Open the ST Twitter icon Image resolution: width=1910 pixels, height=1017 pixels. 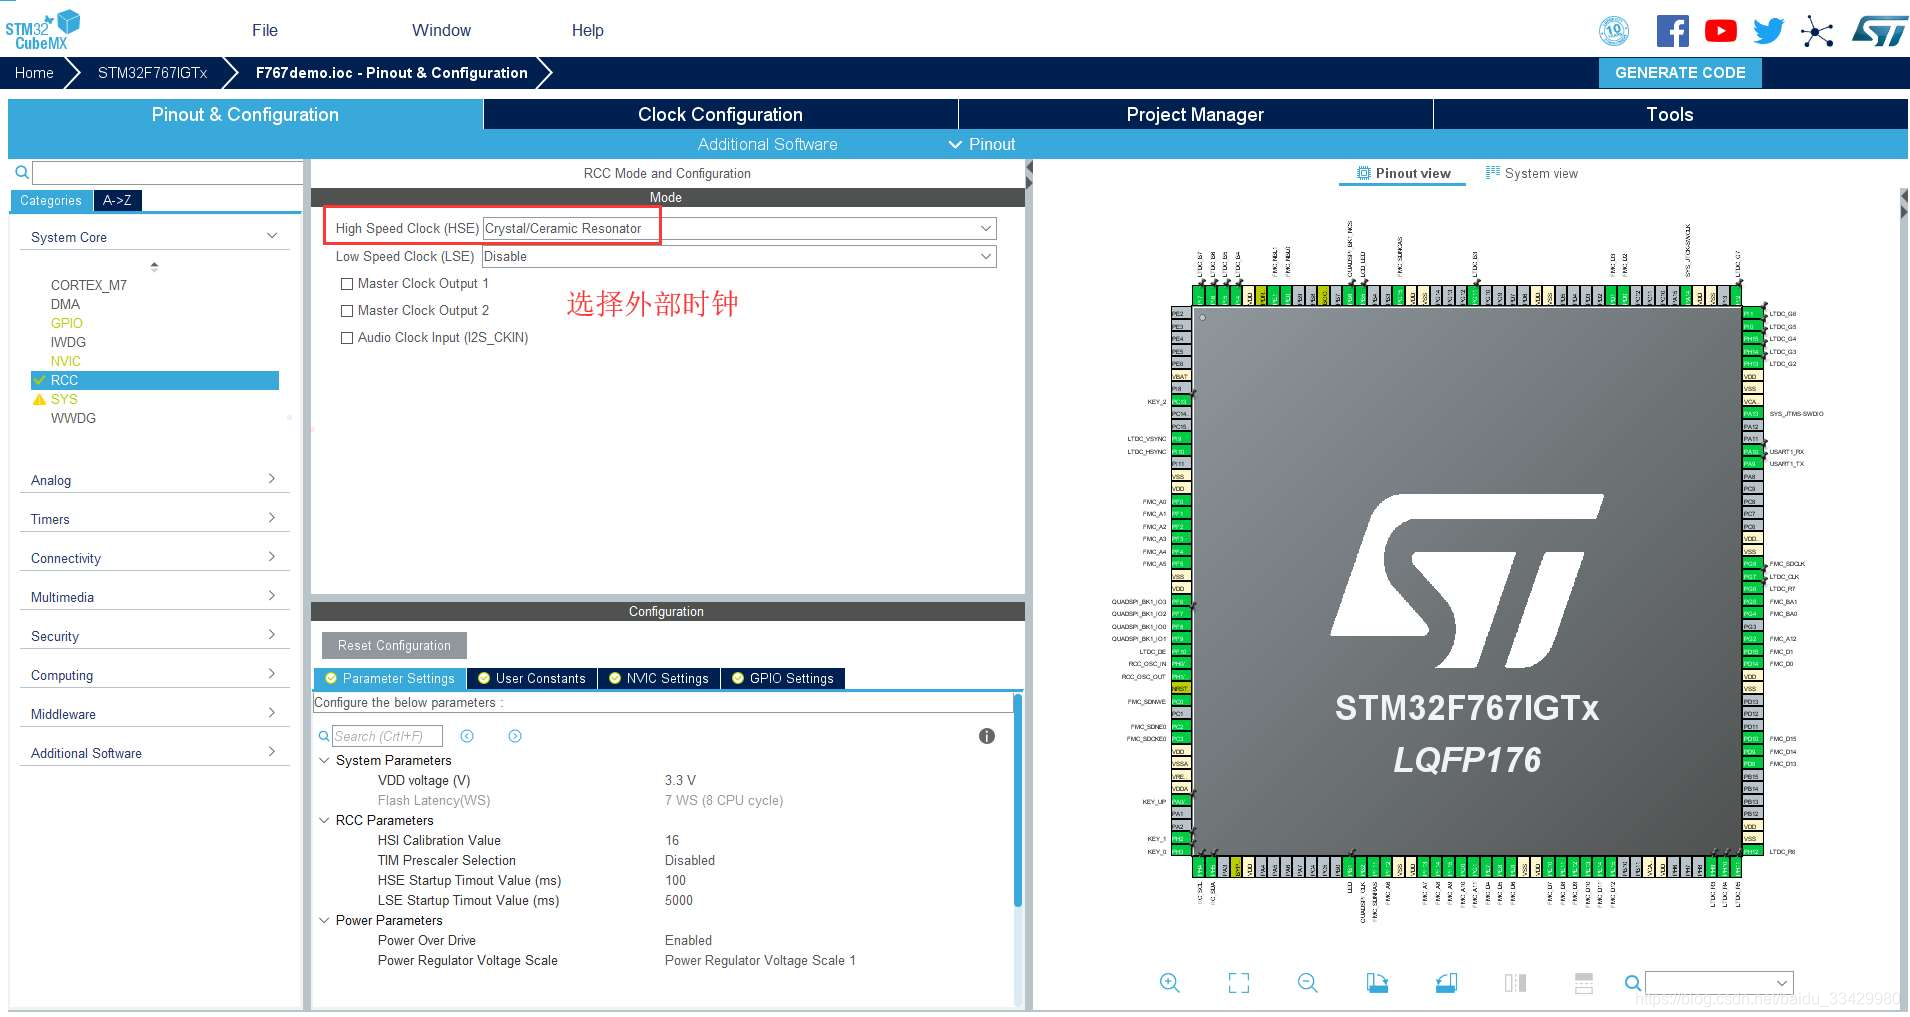click(x=1768, y=31)
